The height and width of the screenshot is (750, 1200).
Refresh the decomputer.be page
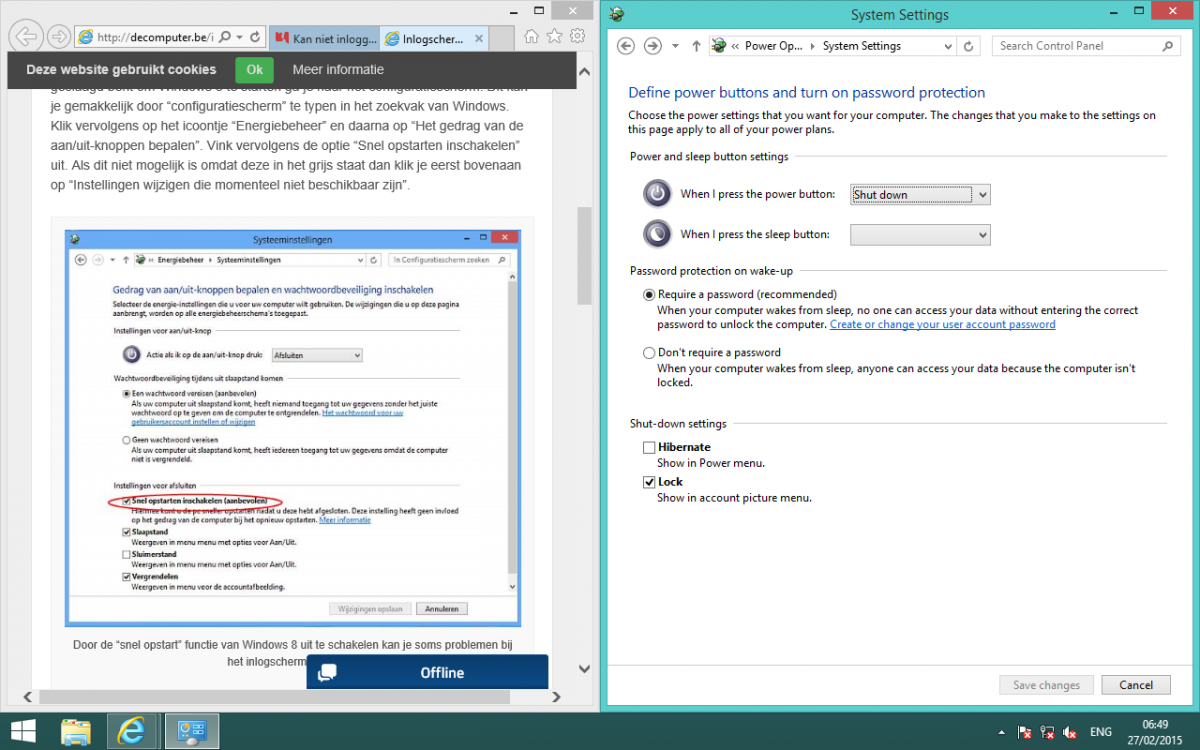tap(255, 38)
